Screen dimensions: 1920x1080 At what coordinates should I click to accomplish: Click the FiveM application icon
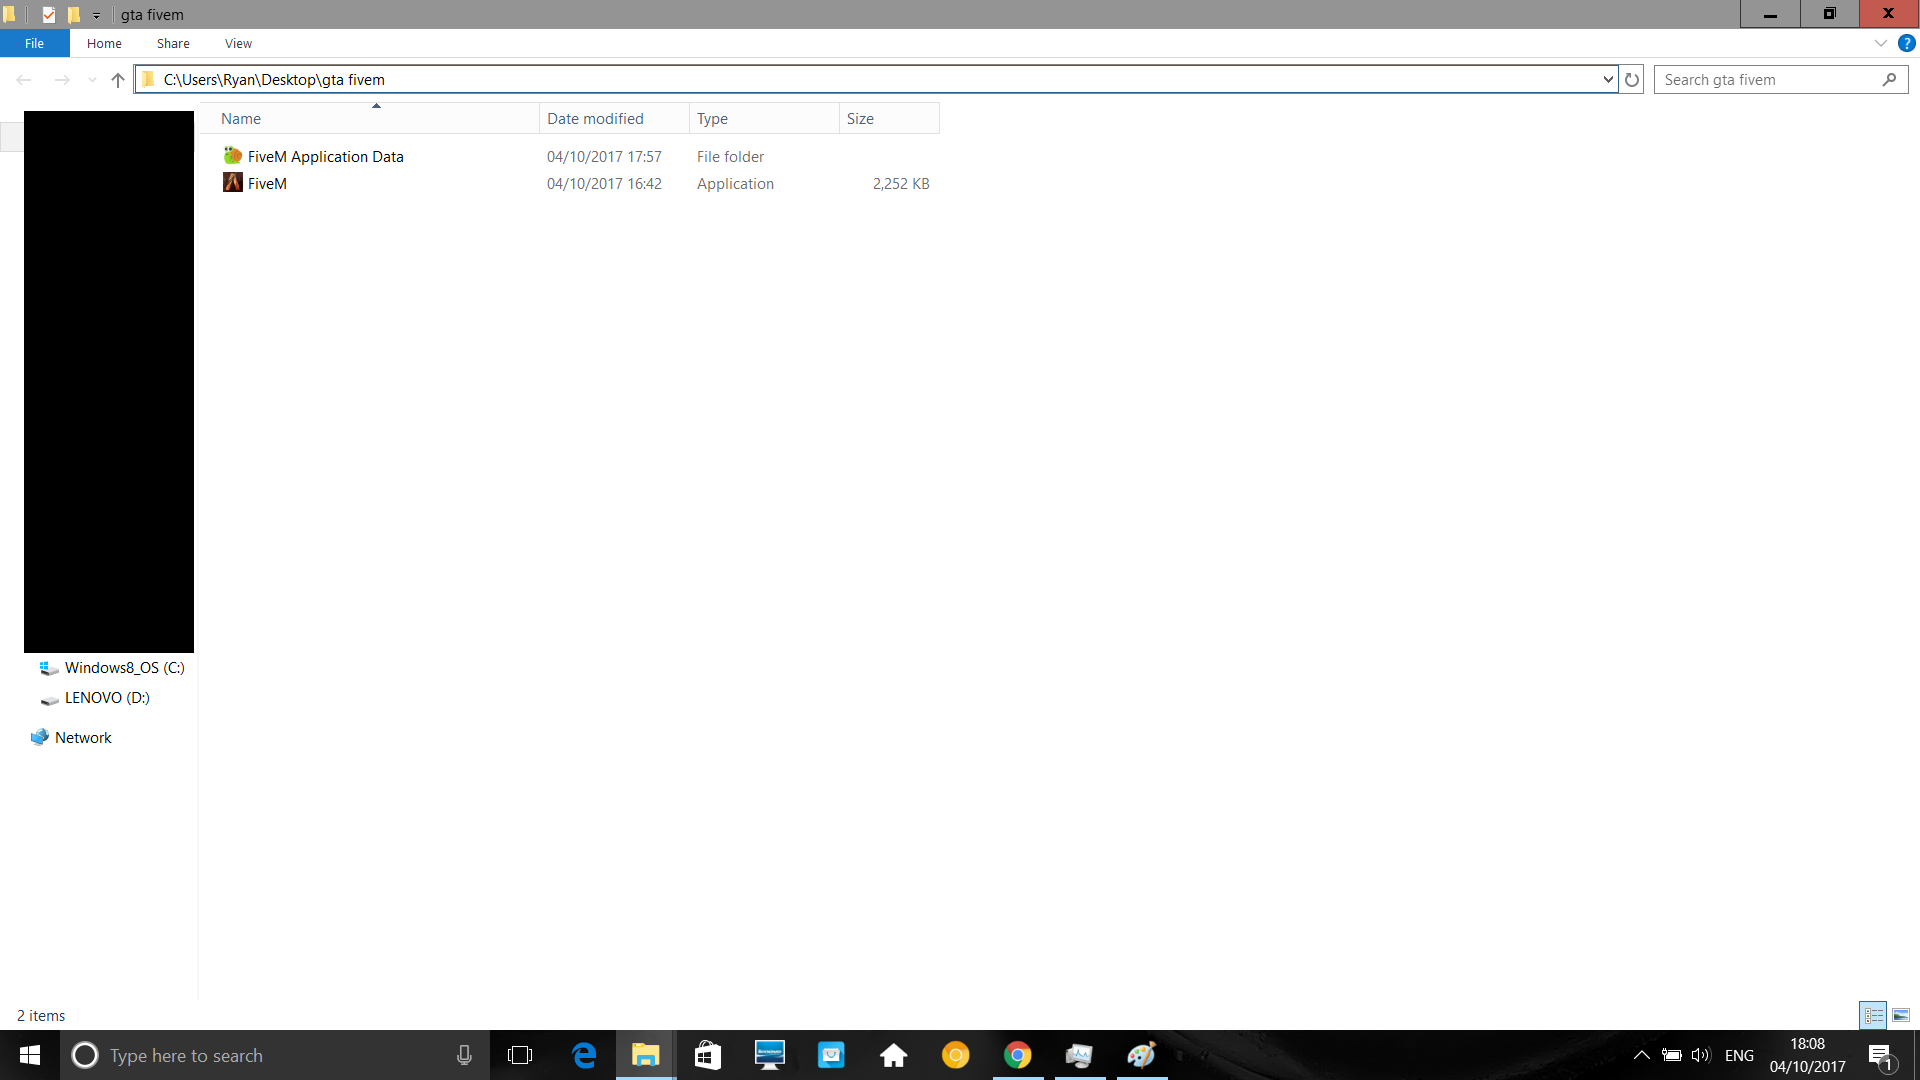233,183
